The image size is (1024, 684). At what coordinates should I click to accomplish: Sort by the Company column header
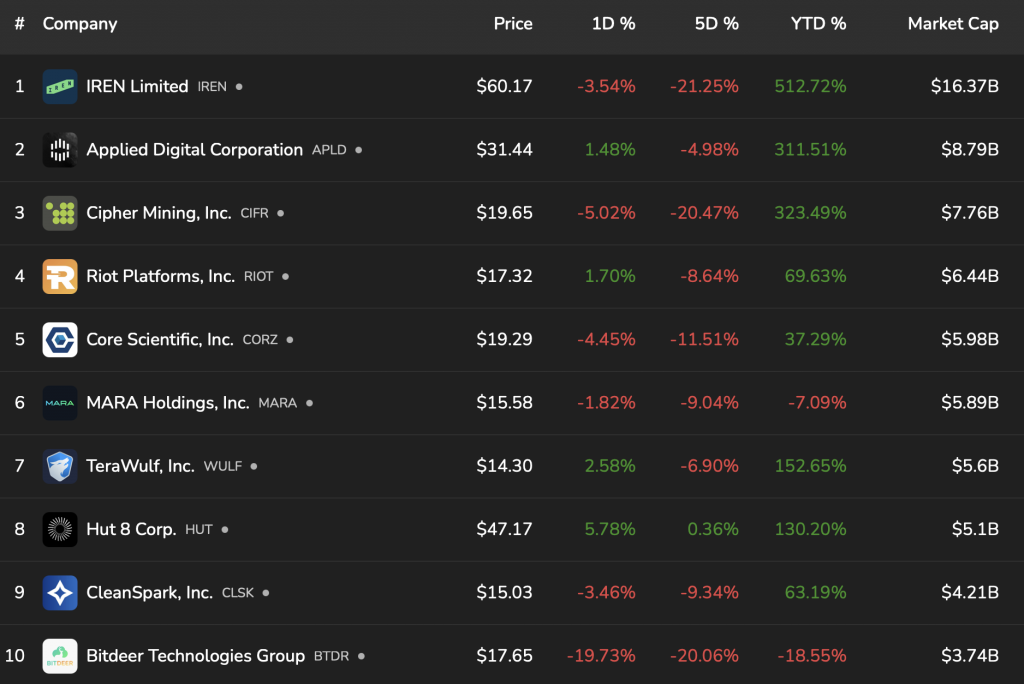pyautogui.click(x=80, y=24)
